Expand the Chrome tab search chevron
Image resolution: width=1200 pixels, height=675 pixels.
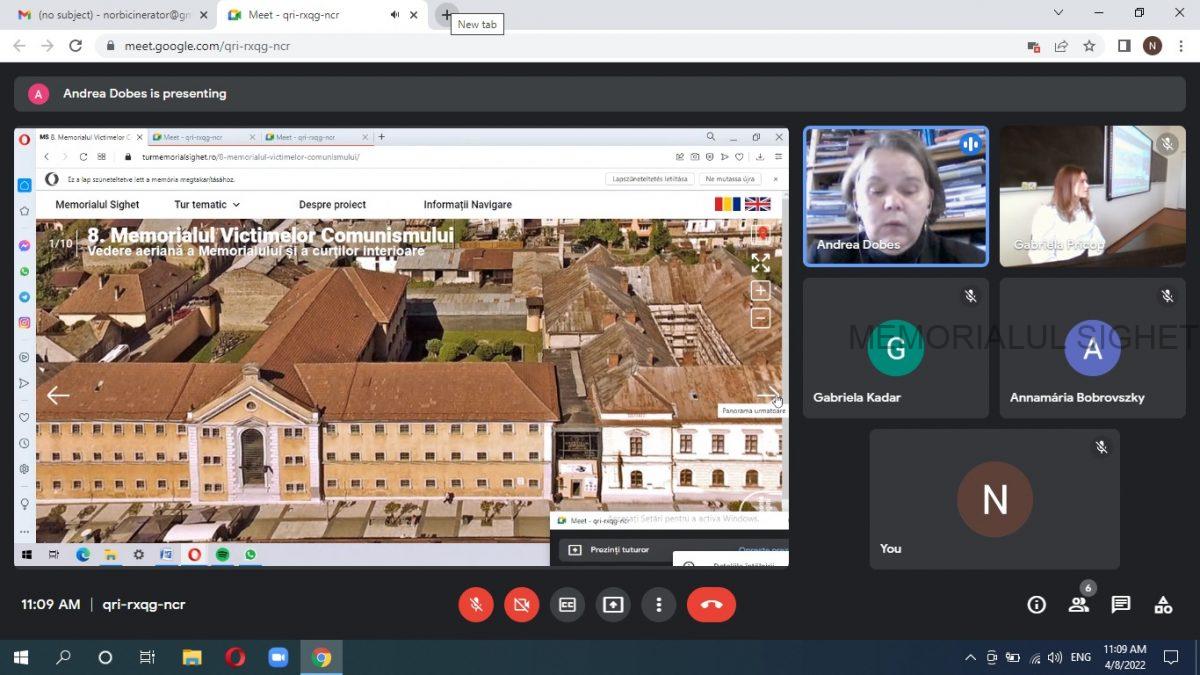pos(1059,13)
